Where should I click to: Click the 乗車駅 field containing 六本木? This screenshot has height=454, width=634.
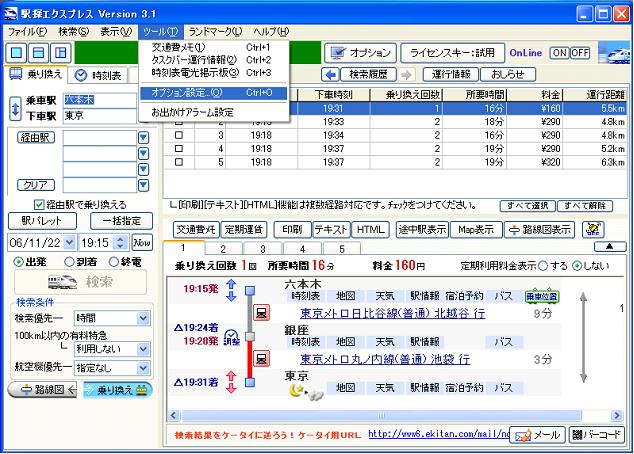(x=100, y=100)
